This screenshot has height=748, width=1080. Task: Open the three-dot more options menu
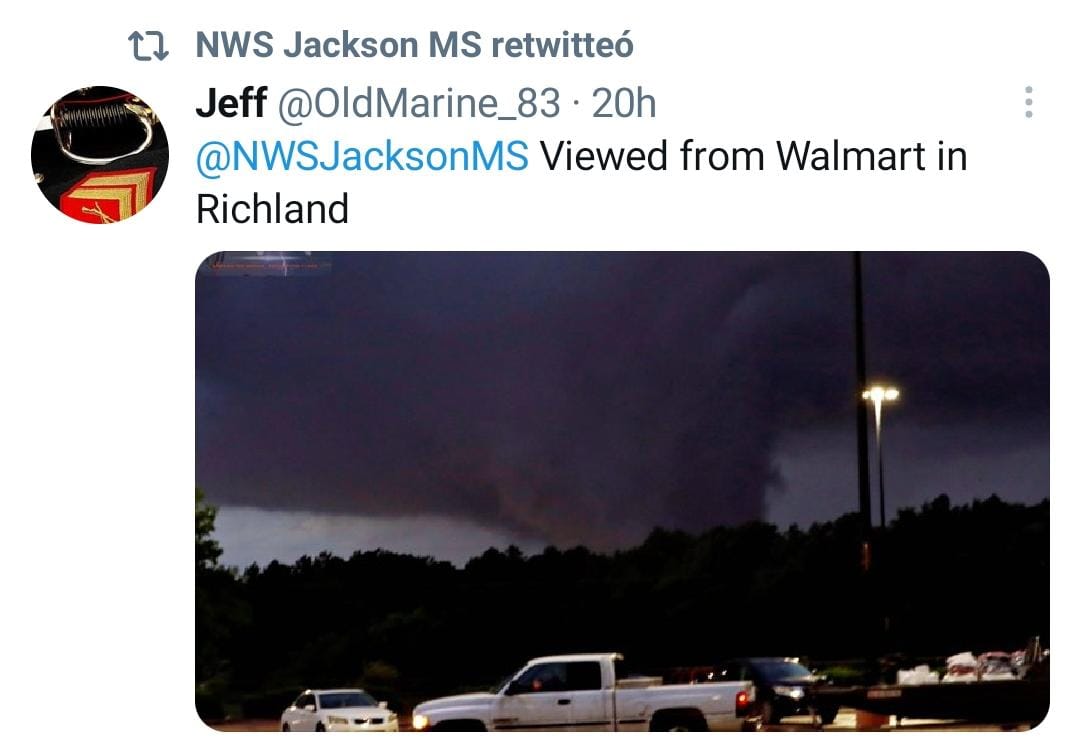tap(1028, 102)
